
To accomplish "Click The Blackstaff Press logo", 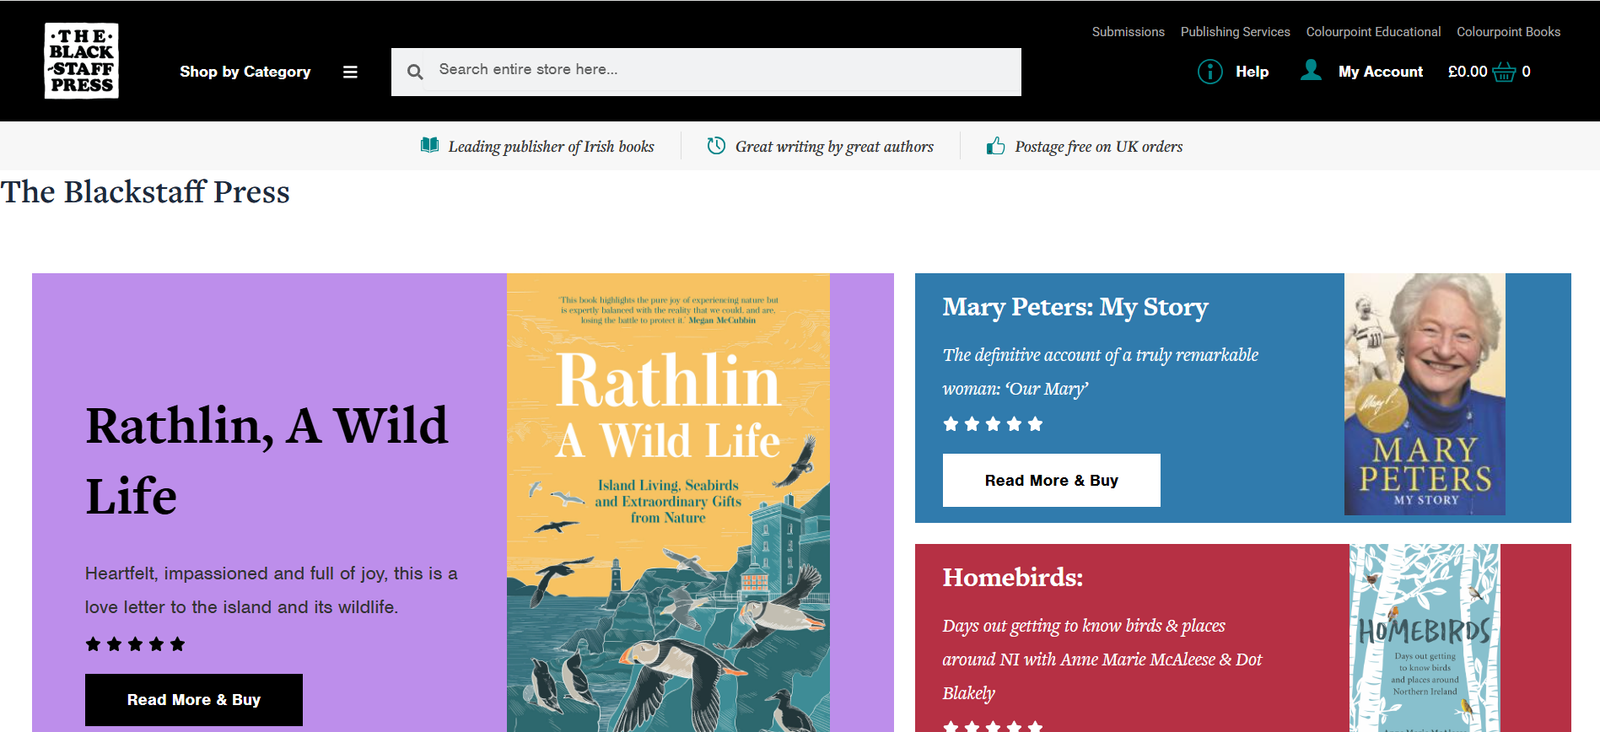I will tap(82, 61).
